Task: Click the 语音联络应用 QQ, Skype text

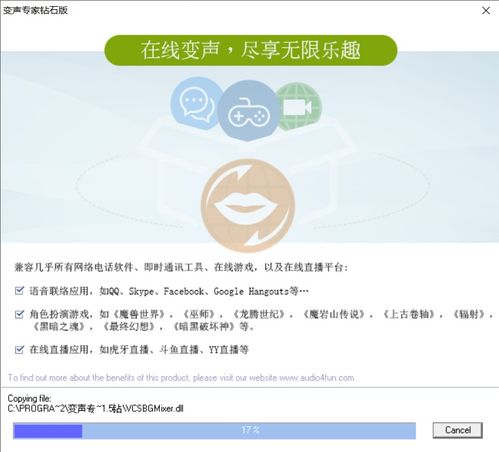Action: coord(169,291)
